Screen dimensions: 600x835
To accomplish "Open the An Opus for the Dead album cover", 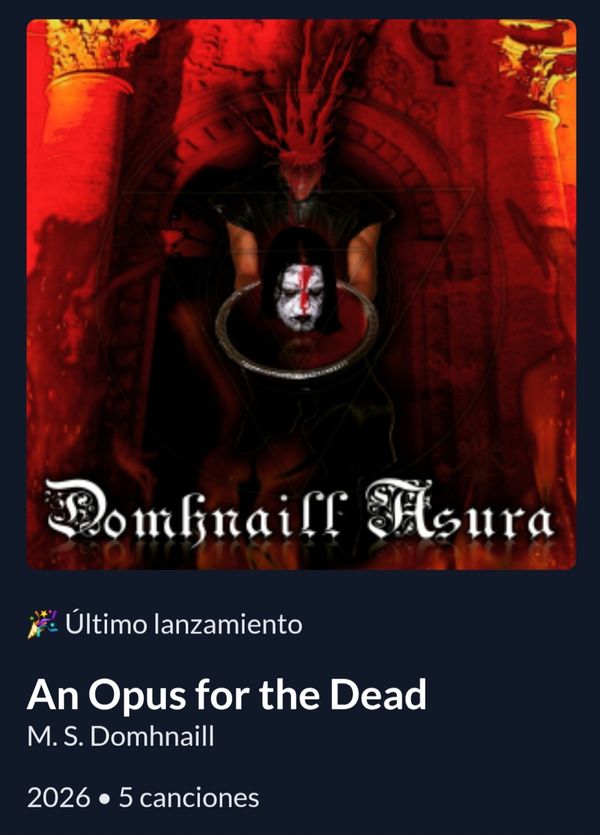I will (x=301, y=294).
